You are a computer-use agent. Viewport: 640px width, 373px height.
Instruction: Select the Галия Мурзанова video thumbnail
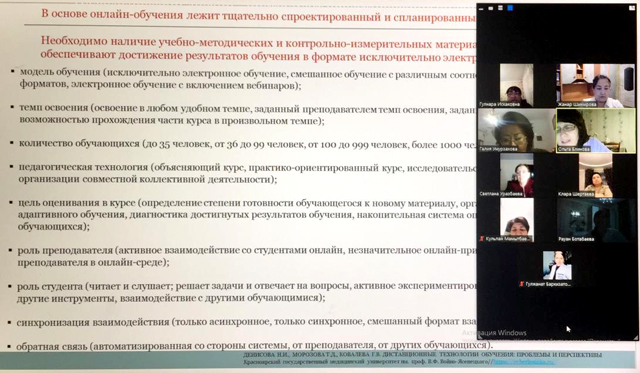(x=516, y=131)
